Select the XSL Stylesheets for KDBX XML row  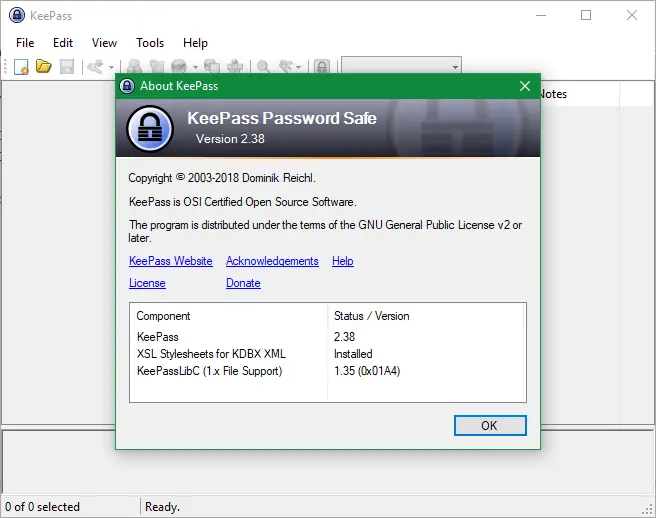327,354
